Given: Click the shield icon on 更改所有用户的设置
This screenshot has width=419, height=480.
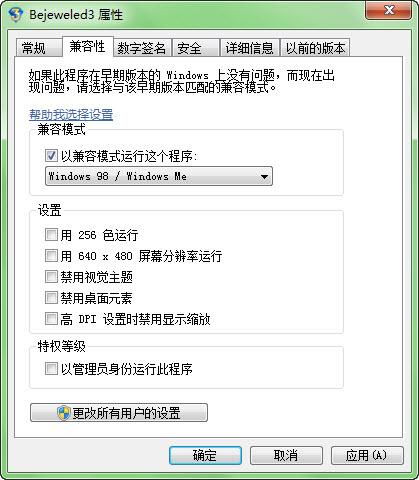Looking at the screenshot, I should 64,413.
